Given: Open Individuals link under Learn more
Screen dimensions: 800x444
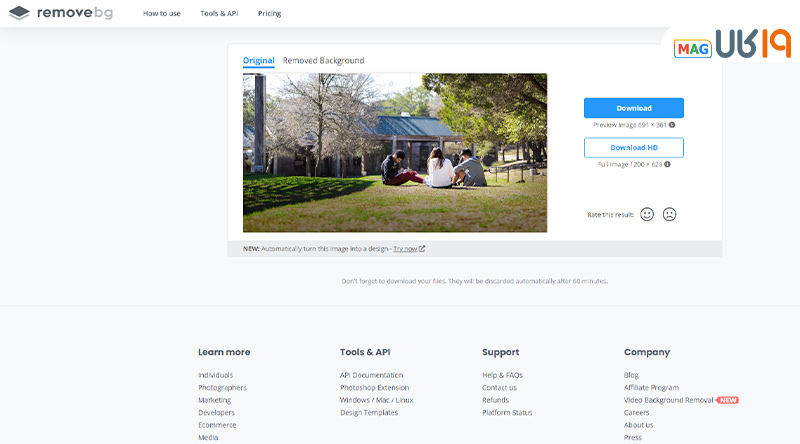Looking at the screenshot, I should pyautogui.click(x=215, y=375).
